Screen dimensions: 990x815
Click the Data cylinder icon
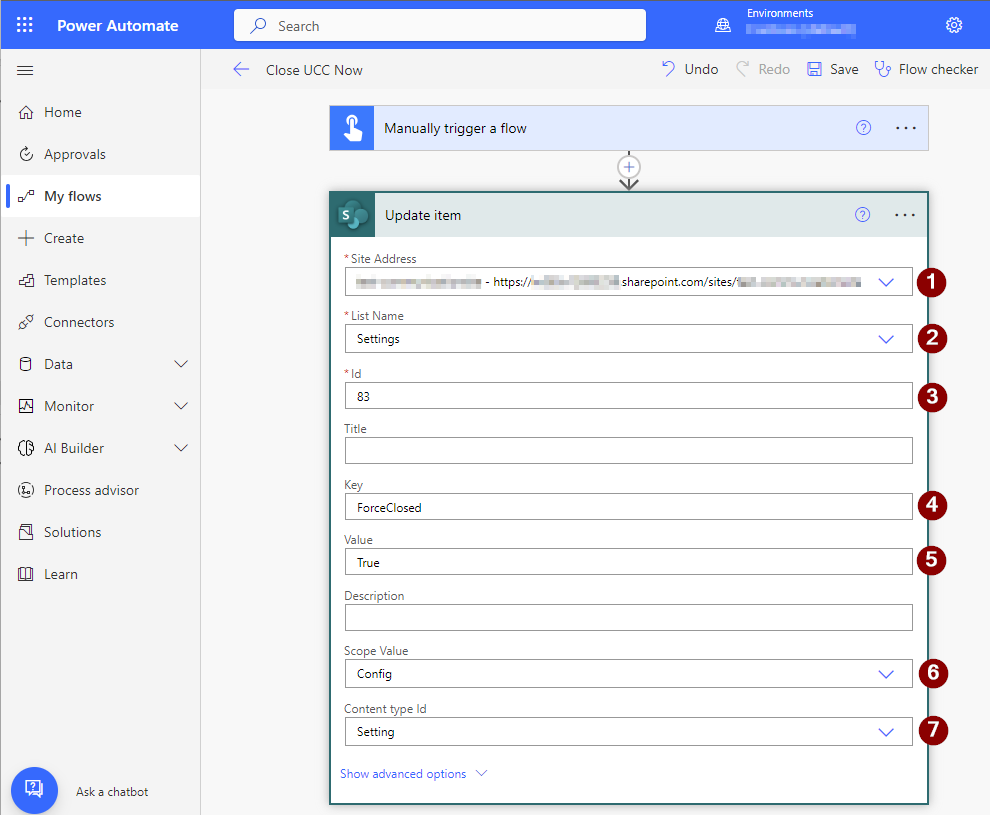pos(26,364)
